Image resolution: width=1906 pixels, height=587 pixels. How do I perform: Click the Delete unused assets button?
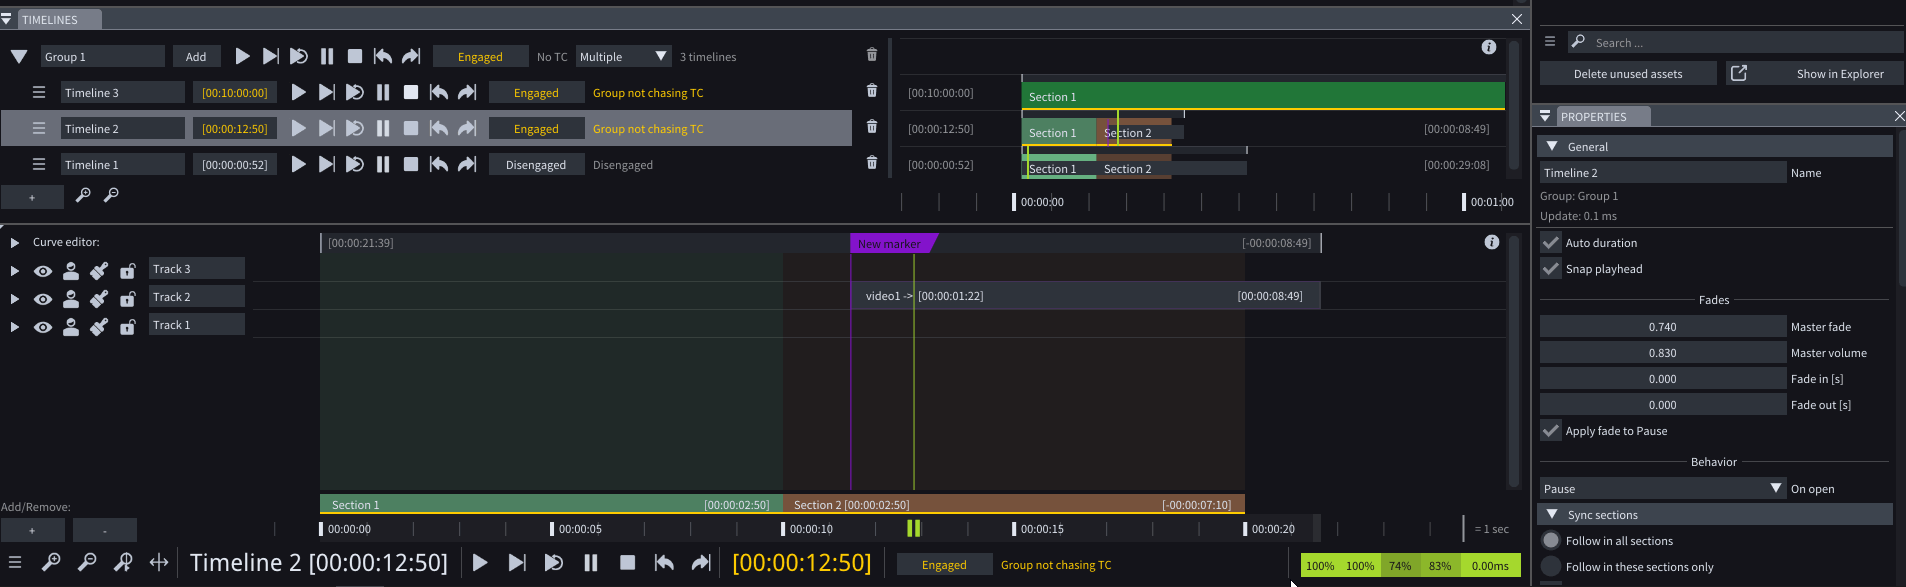(1627, 74)
